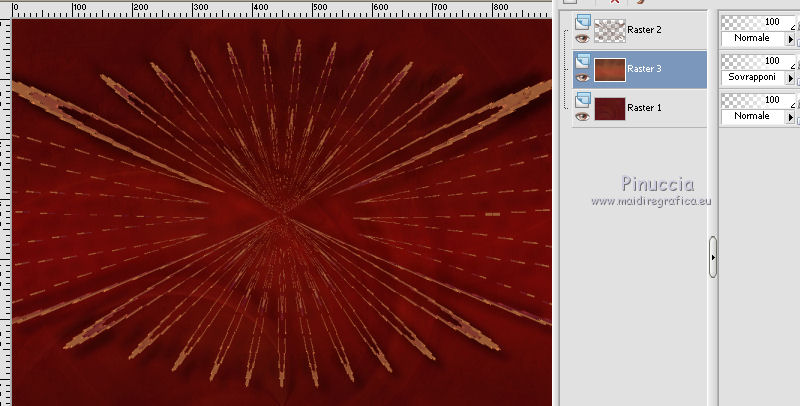Hide the Raster 1 layer
Image resolution: width=800 pixels, height=406 pixels.
click(582, 116)
